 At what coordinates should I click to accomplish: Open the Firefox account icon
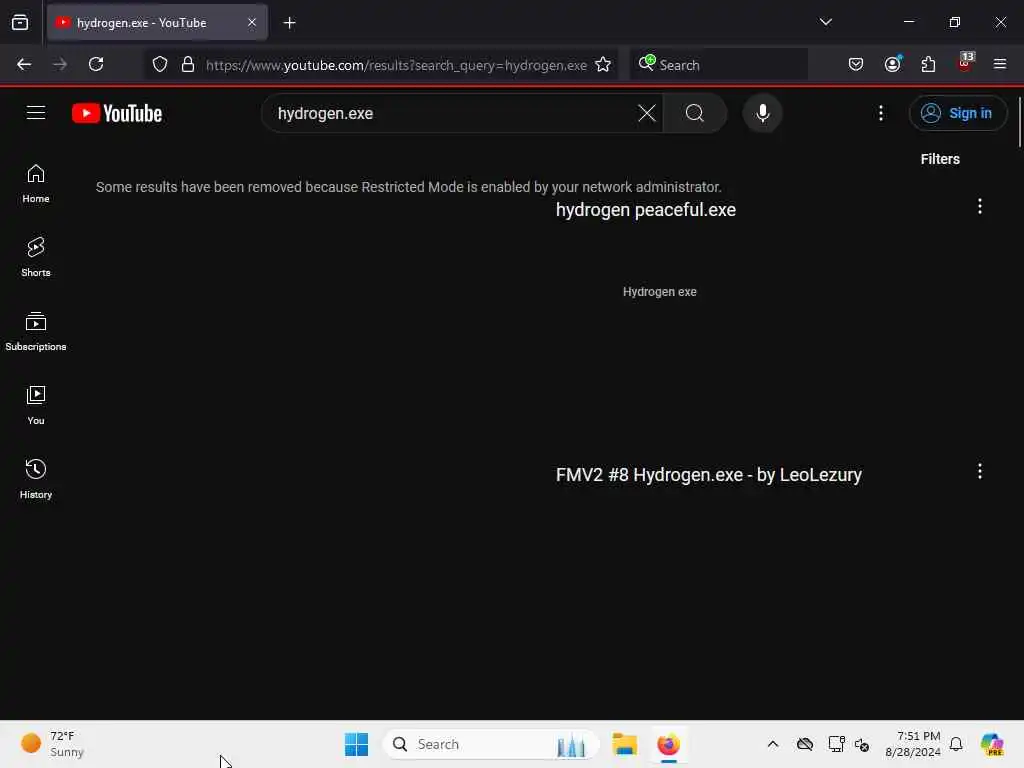coord(893,64)
